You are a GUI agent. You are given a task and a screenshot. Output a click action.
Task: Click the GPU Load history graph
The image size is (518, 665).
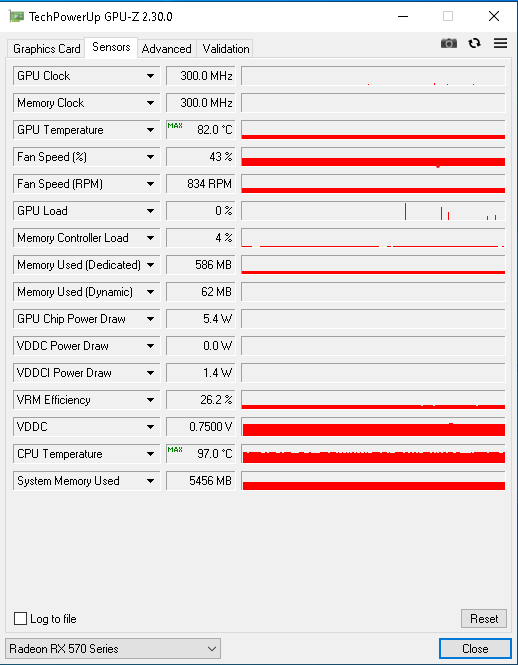373,211
